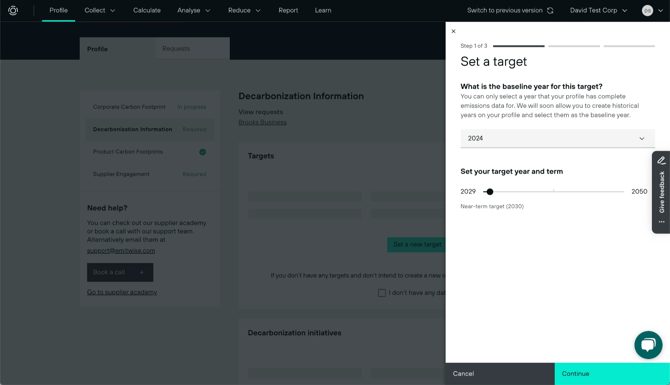
Task: Click the plus icon on Book a call
Action: (x=141, y=272)
